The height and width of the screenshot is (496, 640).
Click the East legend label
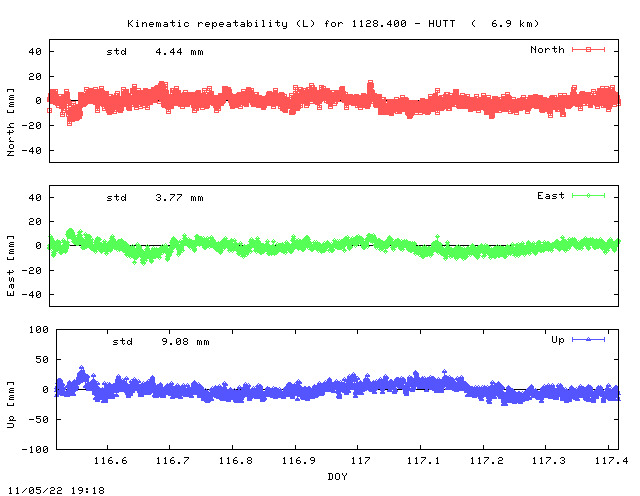pos(551,196)
